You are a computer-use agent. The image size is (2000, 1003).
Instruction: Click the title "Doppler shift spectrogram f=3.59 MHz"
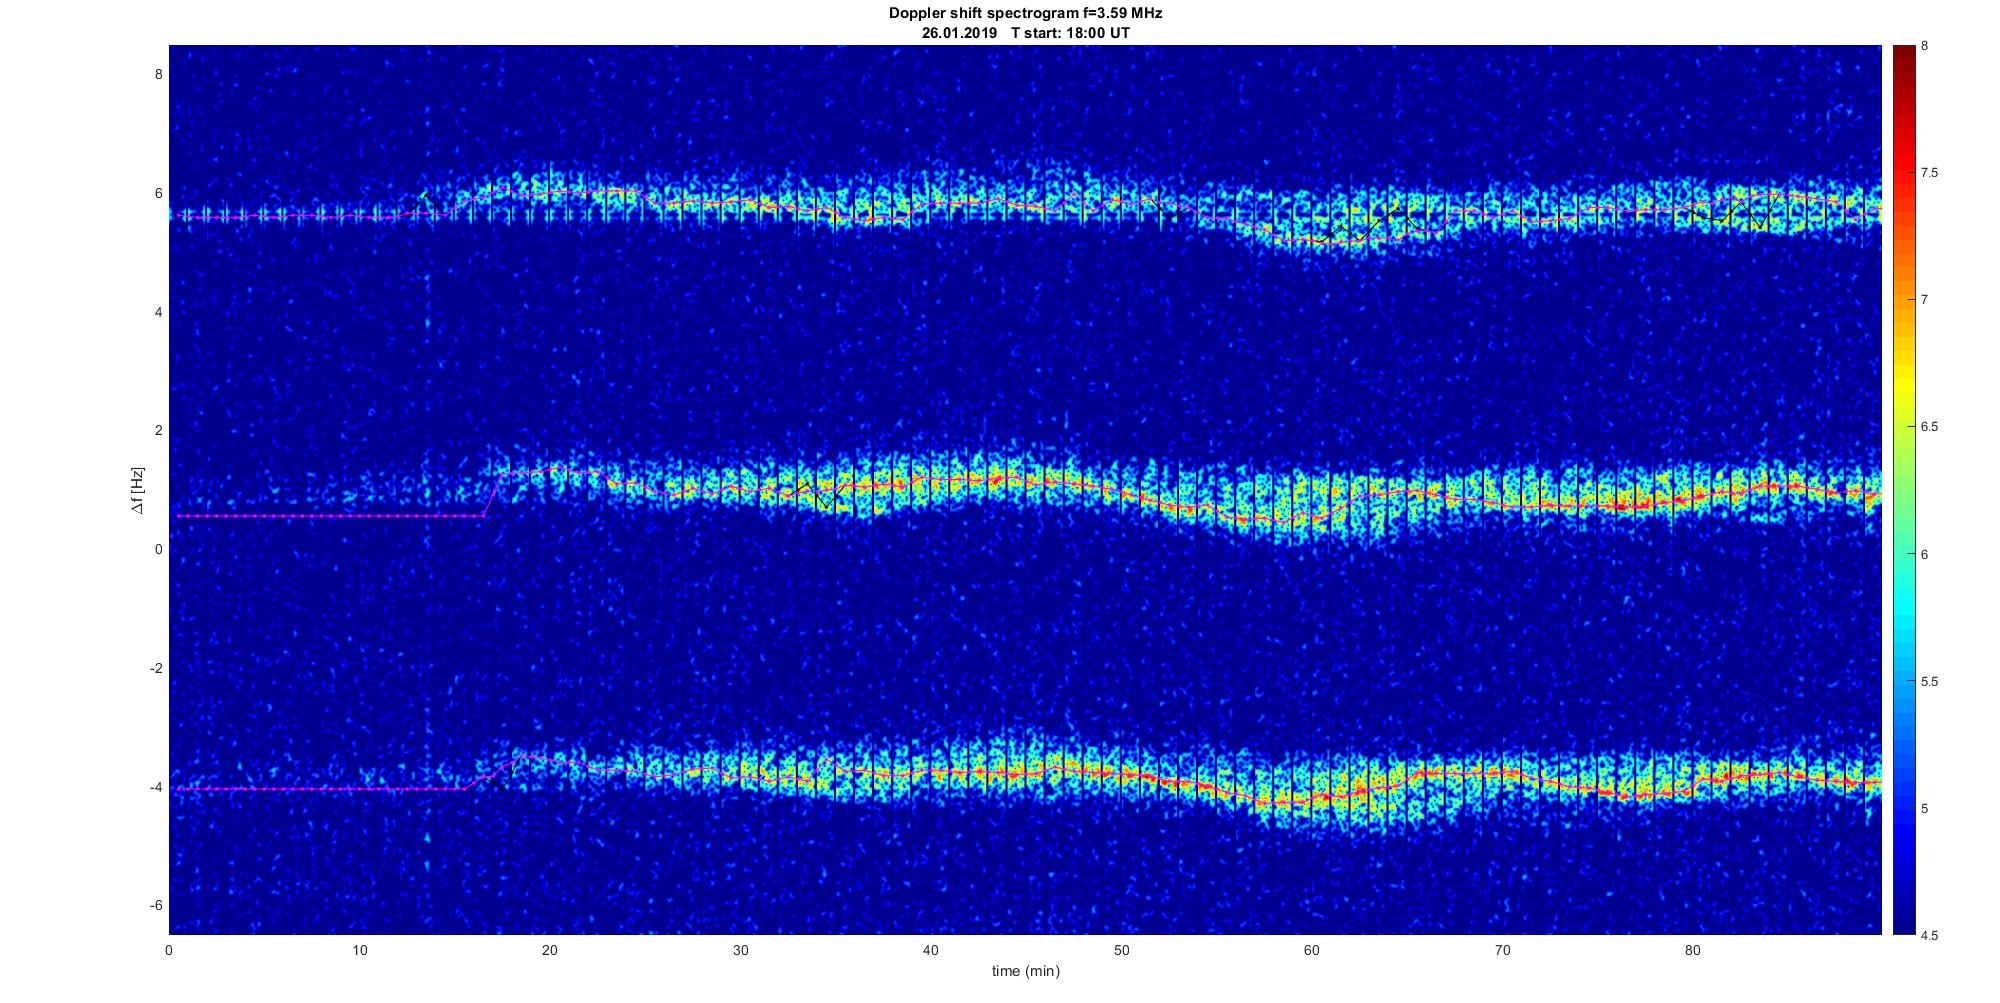point(1025,14)
